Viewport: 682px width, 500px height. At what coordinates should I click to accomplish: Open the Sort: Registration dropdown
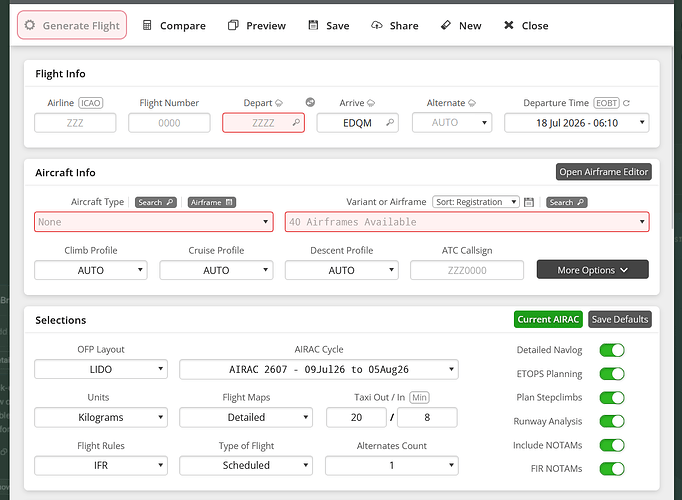(476, 202)
